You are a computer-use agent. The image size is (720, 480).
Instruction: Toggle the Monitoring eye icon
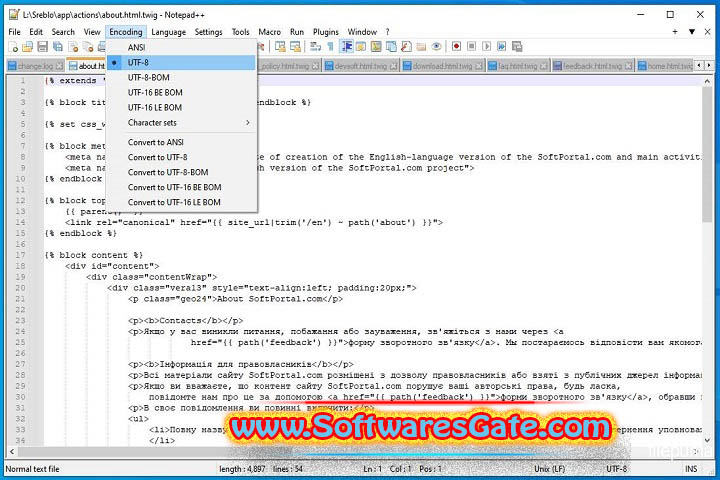click(436, 46)
